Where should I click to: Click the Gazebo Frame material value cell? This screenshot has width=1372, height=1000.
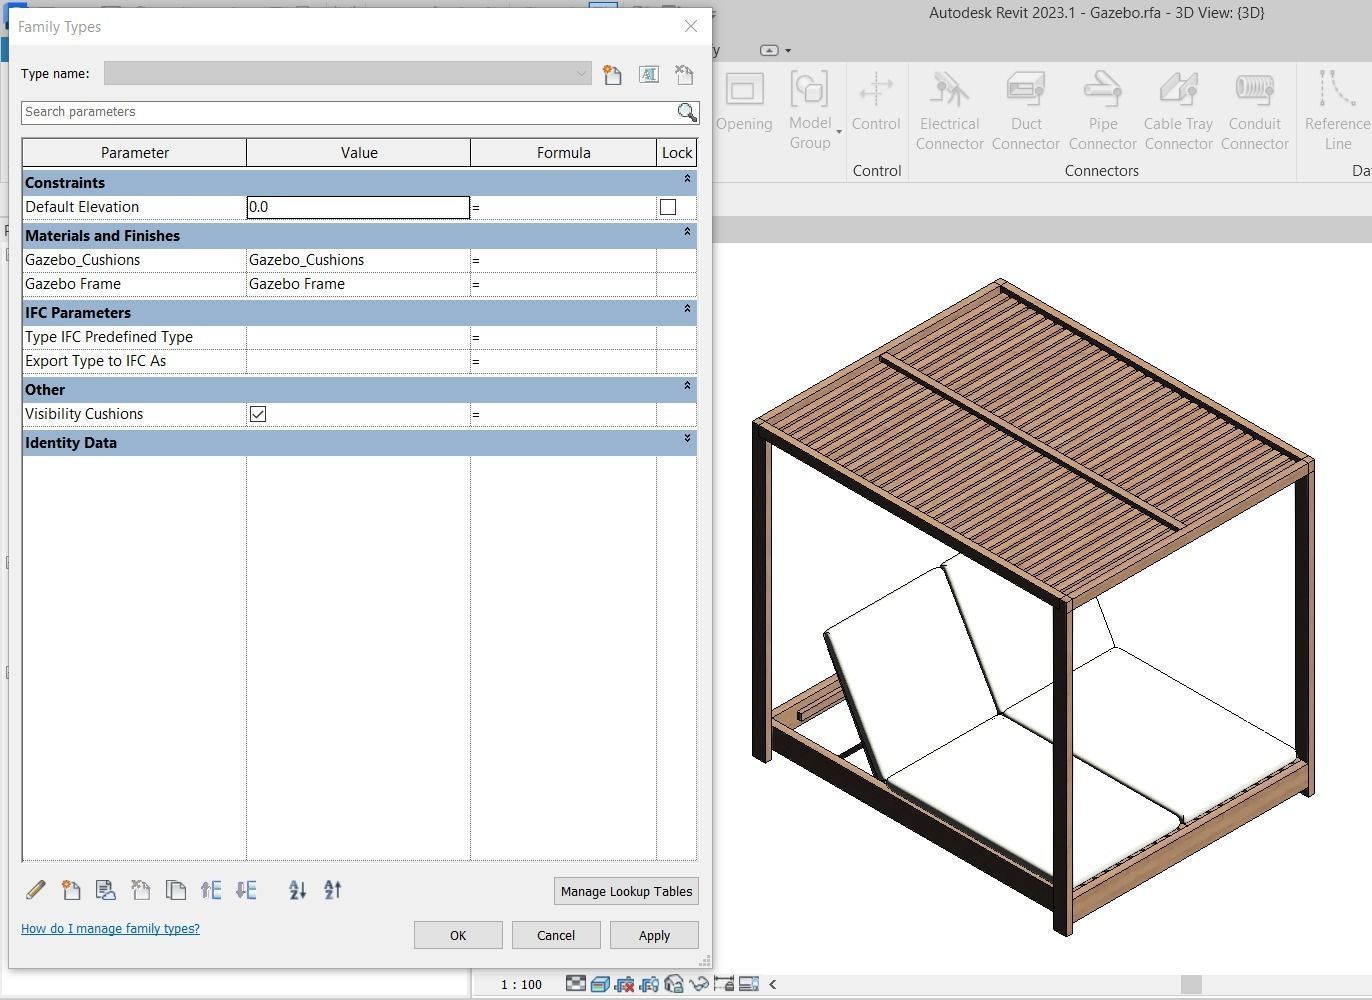(x=358, y=284)
